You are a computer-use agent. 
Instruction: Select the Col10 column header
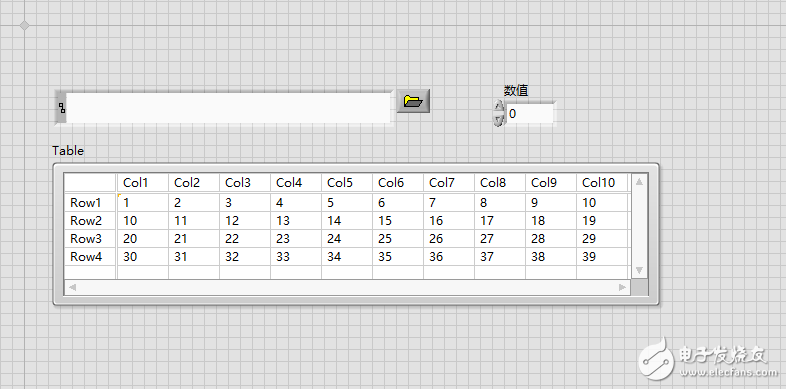click(x=602, y=183)
